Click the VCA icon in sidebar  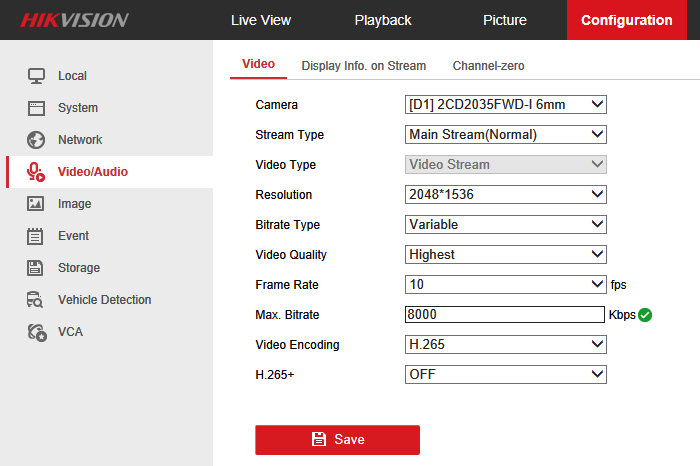(x=37, y=332)
